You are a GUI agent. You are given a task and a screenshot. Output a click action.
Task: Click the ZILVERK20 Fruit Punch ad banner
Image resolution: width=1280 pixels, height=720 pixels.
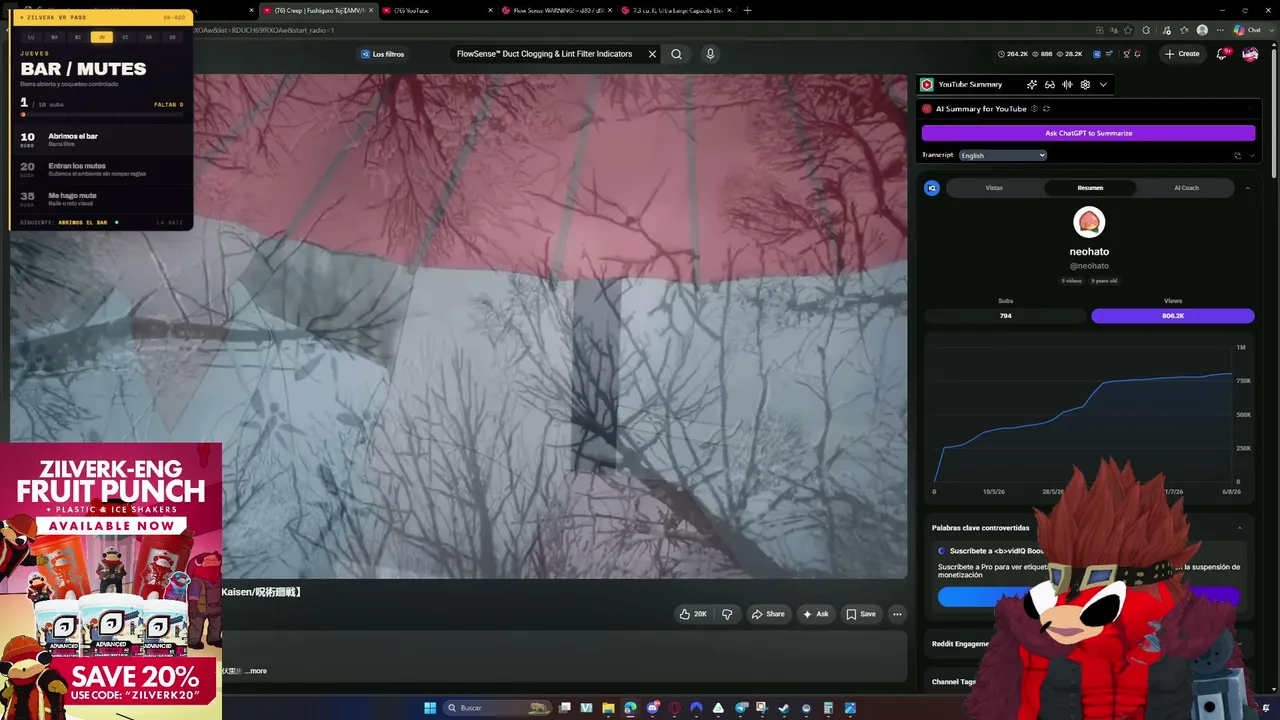tap(111, 581)
